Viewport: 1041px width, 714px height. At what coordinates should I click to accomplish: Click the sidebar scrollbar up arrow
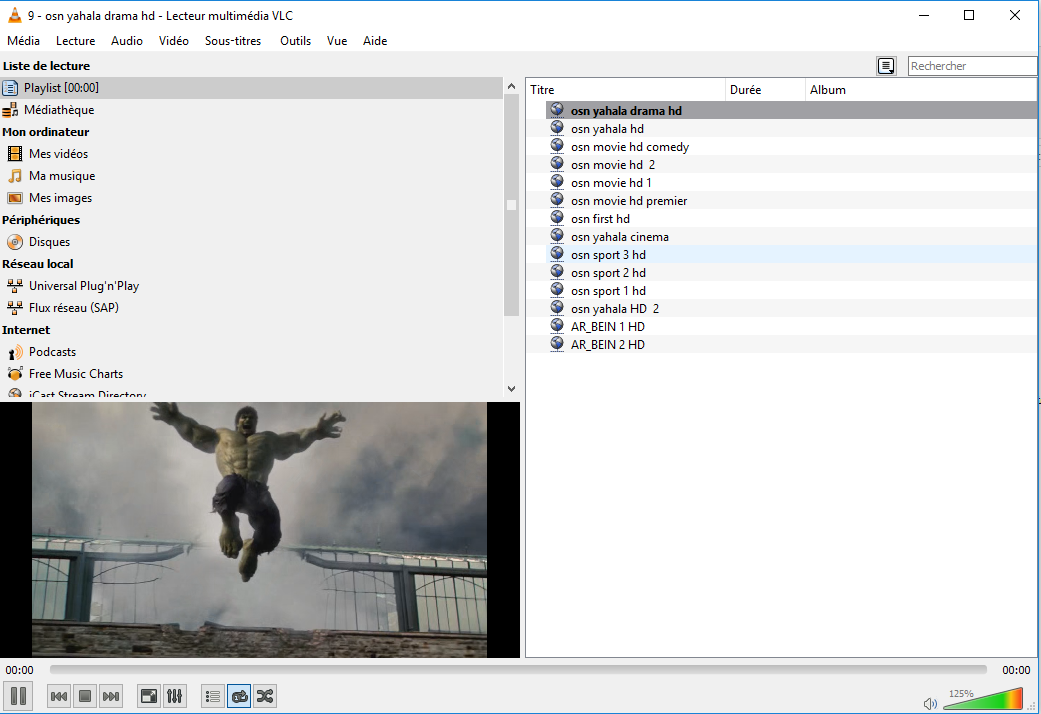[511, 86]
